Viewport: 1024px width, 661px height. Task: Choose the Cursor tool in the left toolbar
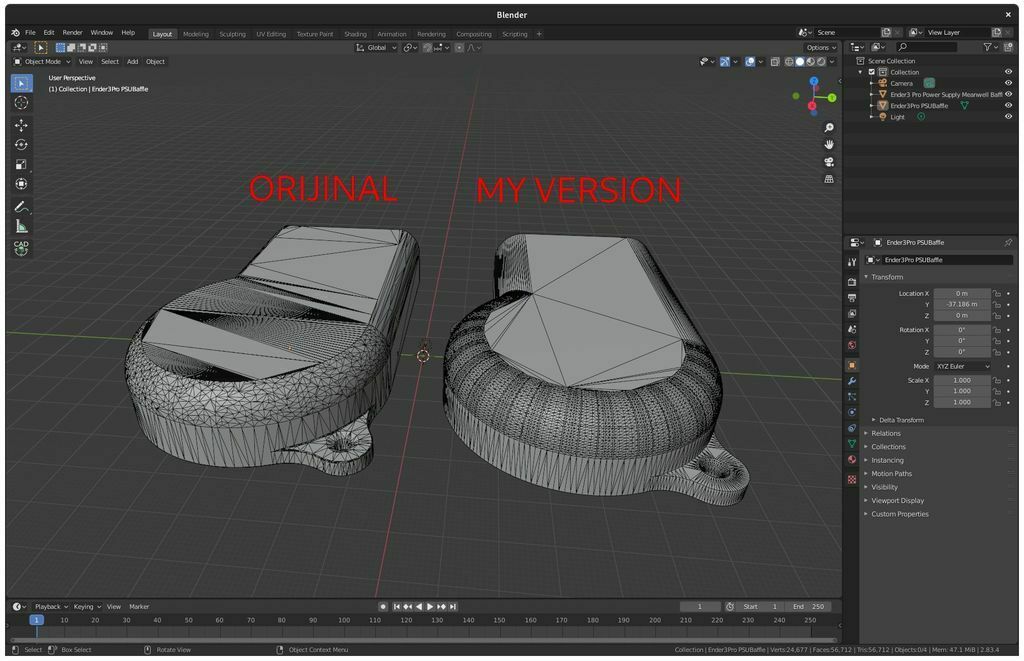(x=21, y=103)
